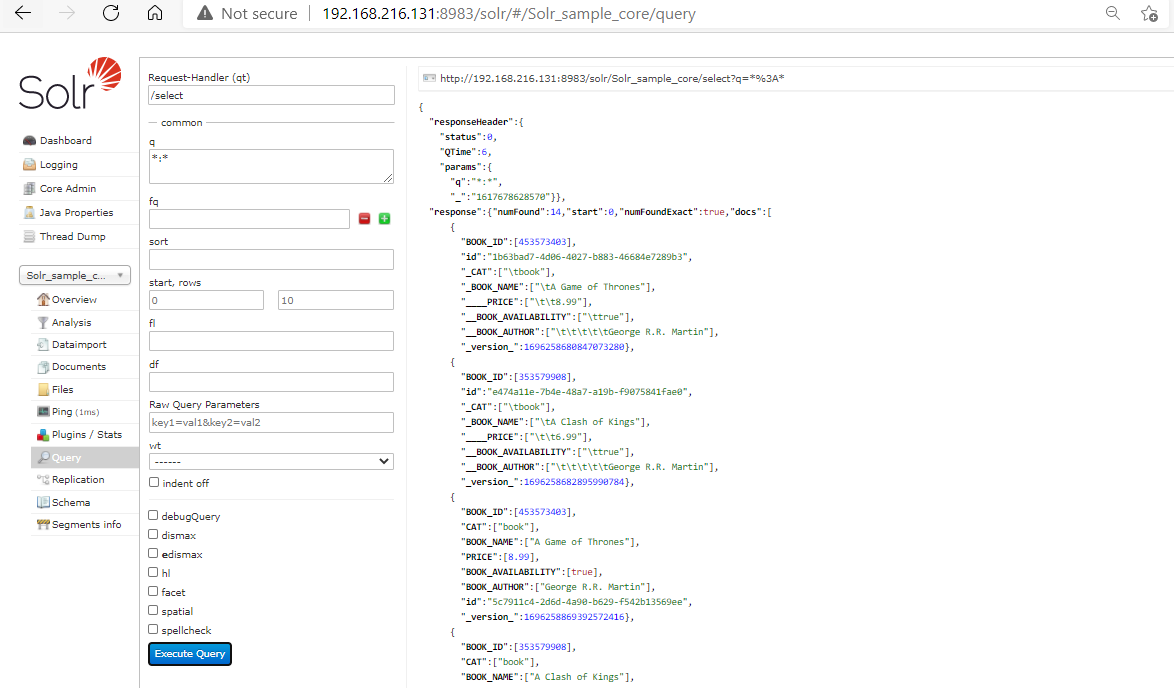The image size is (1174, 688).
Task: Open the Core Admin menu item
Action: coord(68,189)
